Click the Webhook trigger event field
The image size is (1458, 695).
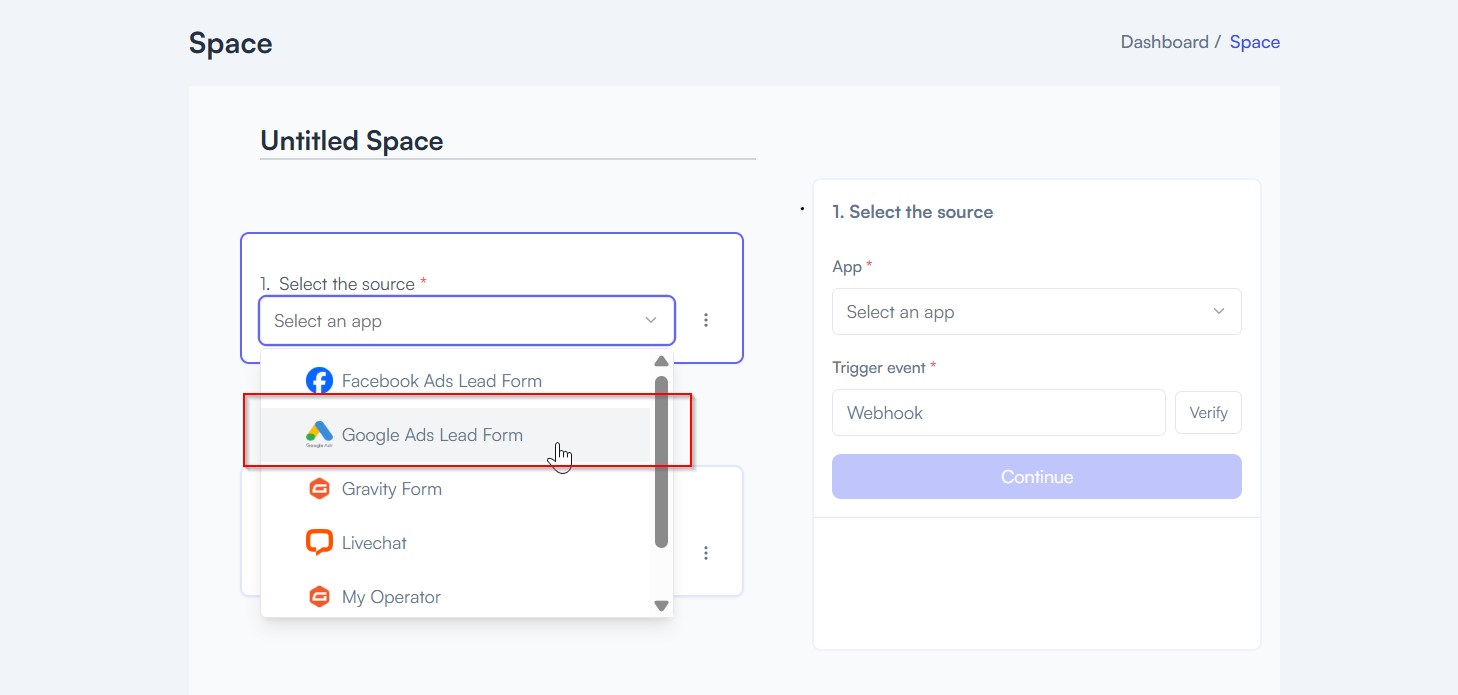pyautogui.click(x=999, y=413)
